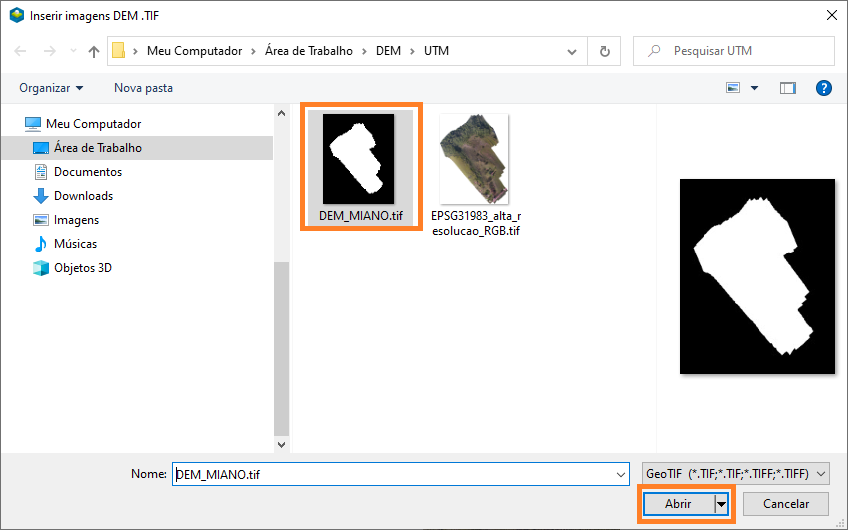Viewport: 848px width, 530px height.
Task: Click the up one level arrow
Action: pyautogui.click(x=94, y=51)
